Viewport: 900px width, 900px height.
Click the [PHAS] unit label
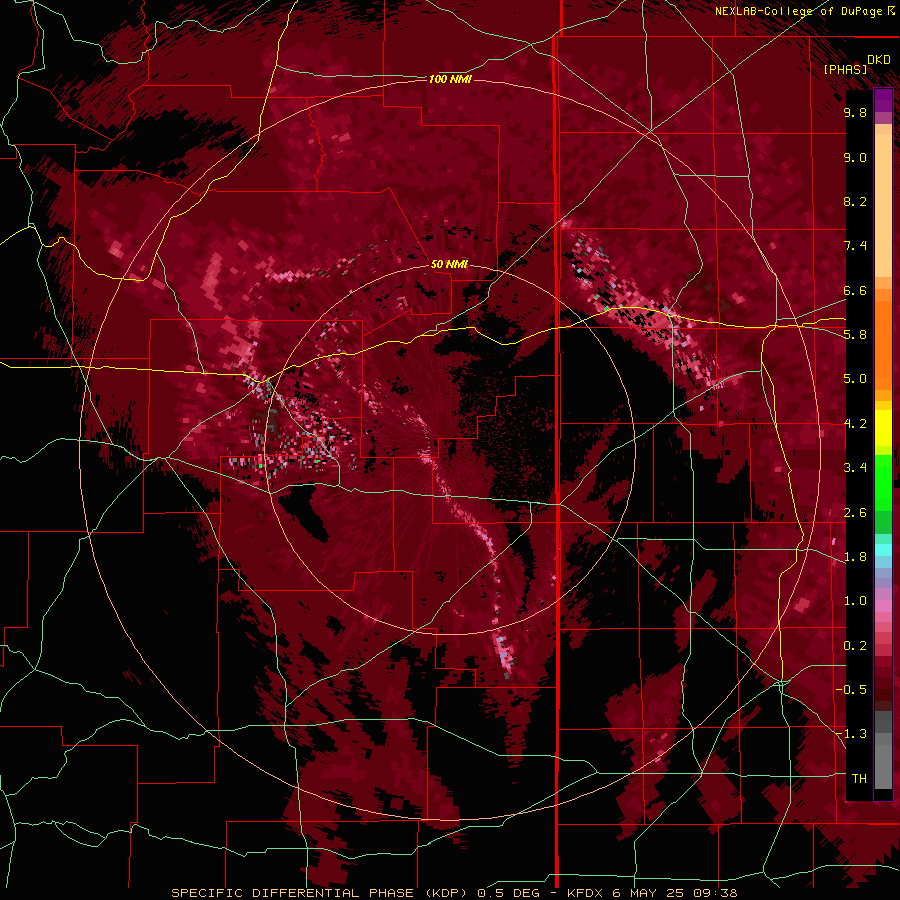[845, 70]
